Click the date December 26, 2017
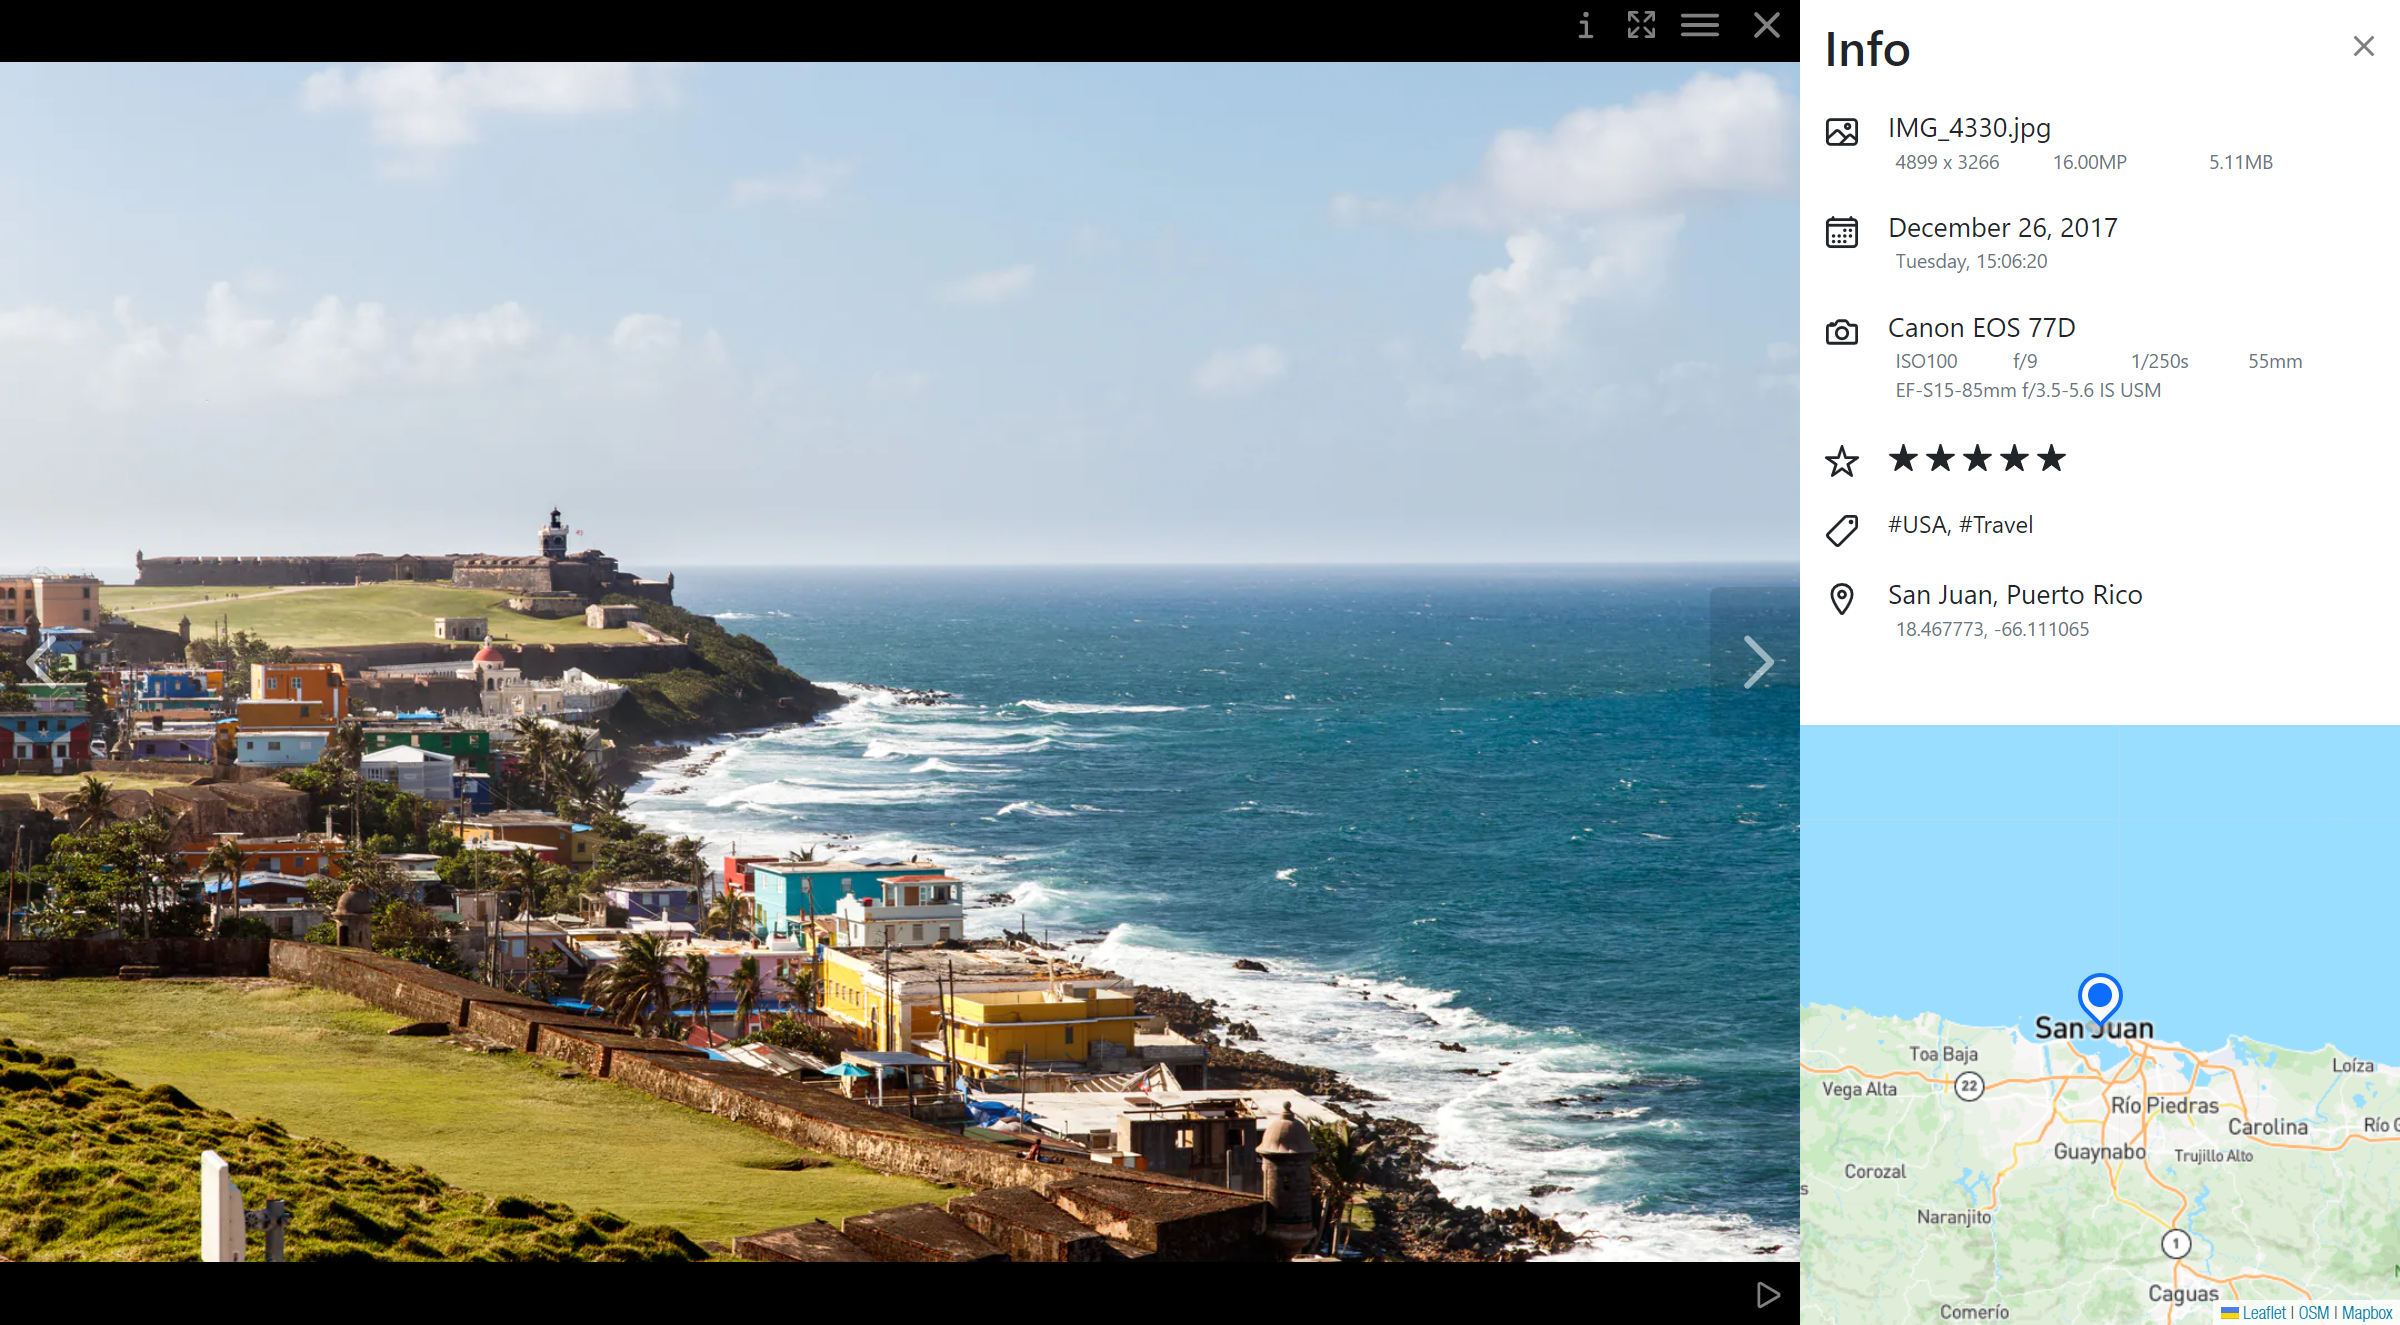This screenshot has width=2400, height=1325. pyautogui.click(x=2003, y=228)
